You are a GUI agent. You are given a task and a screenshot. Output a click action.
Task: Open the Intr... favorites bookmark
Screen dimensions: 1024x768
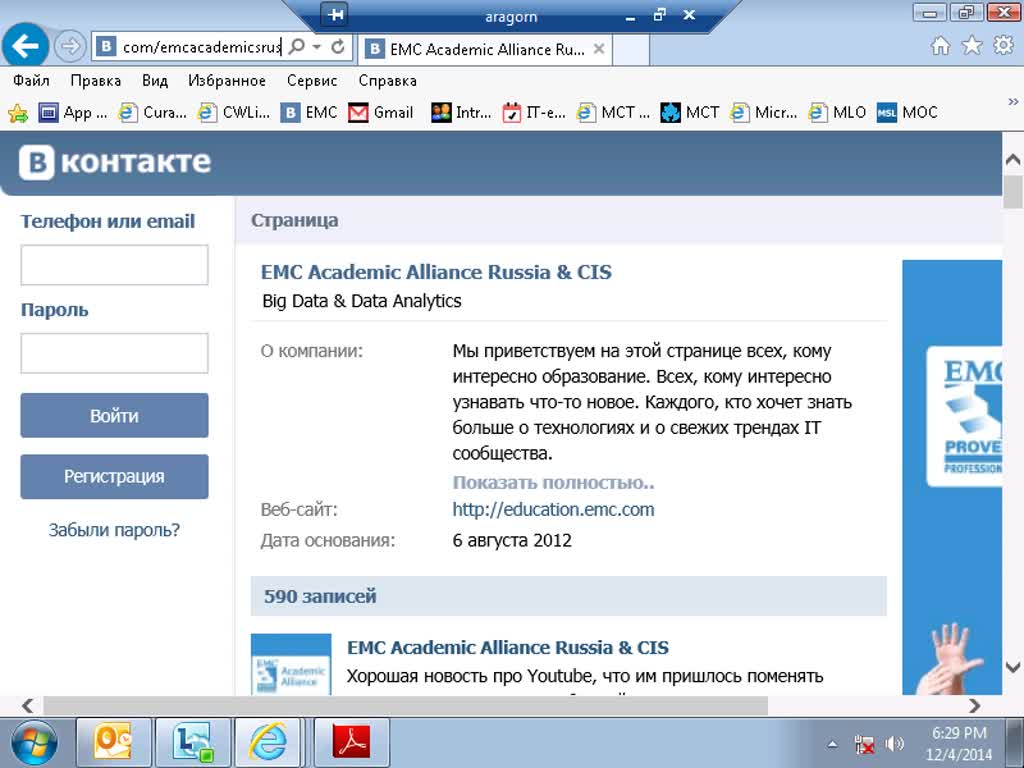(x=461, y=113)
